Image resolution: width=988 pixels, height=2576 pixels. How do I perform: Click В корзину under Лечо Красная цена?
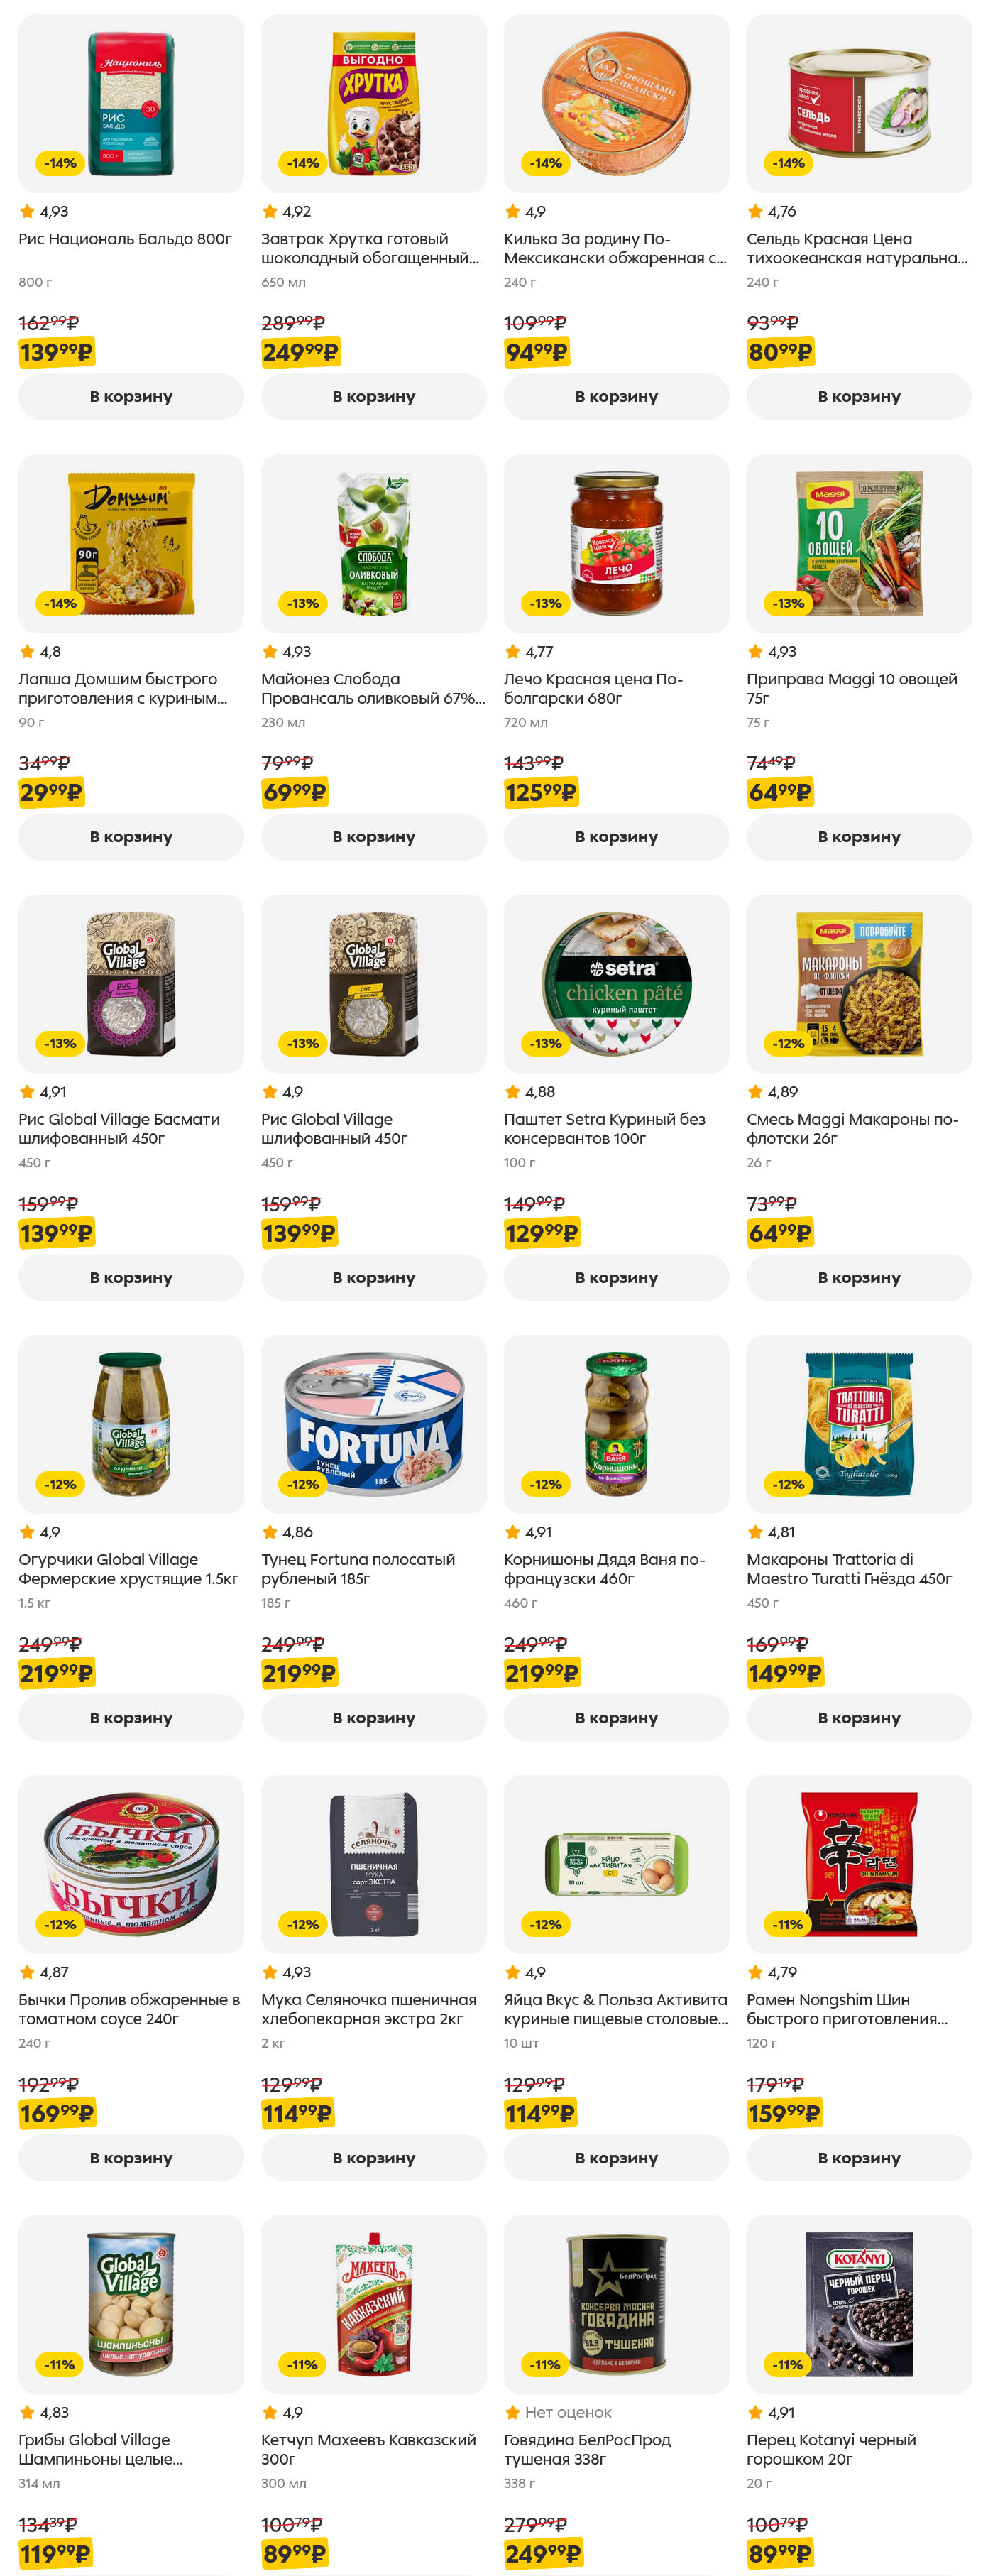[x=616, y=837]
